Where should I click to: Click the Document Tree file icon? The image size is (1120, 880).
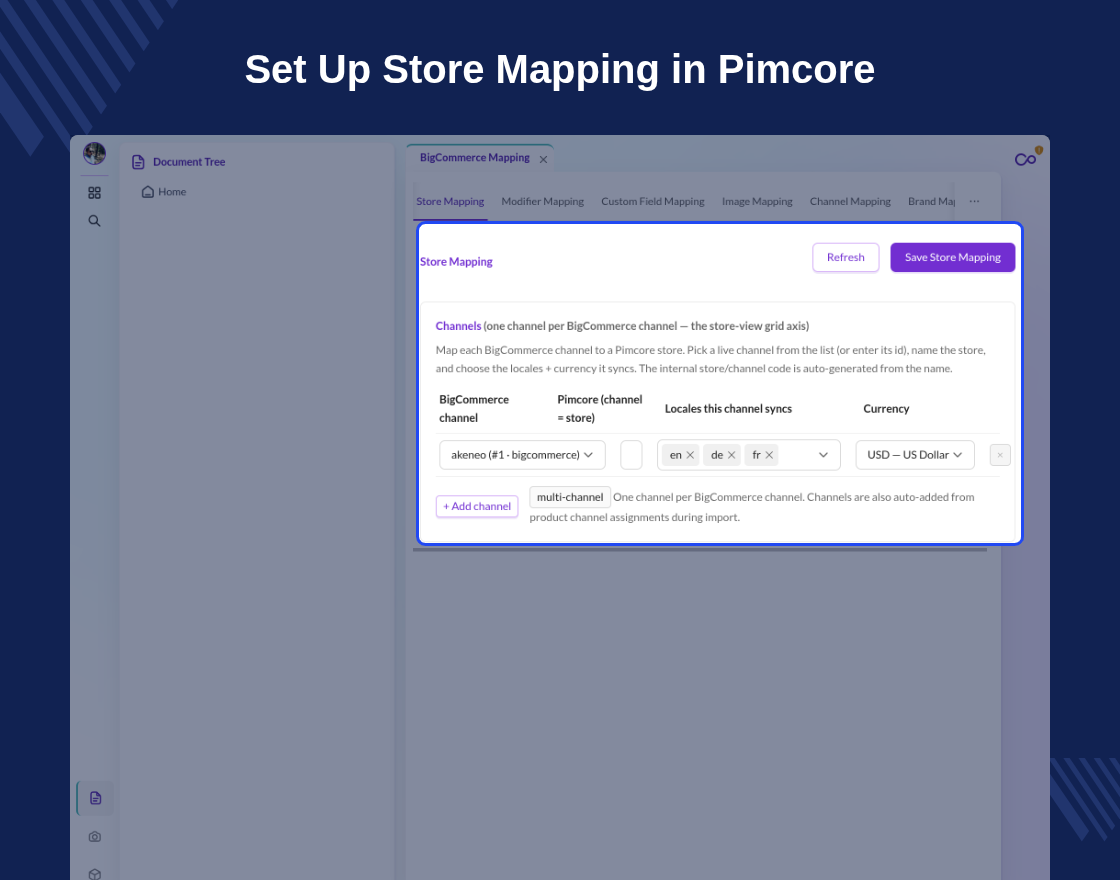(x=139, y=162)
